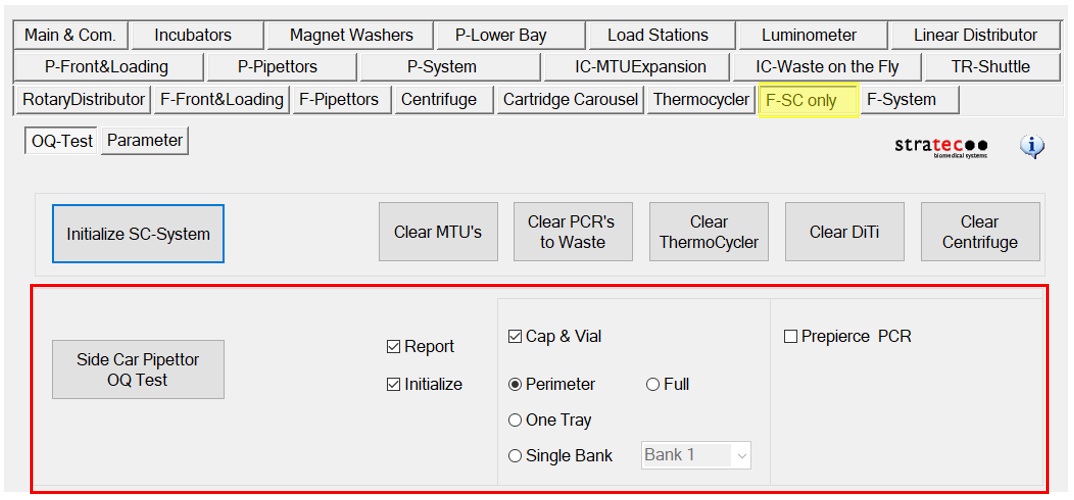Select the Single Bank radio option

(516, 456)
